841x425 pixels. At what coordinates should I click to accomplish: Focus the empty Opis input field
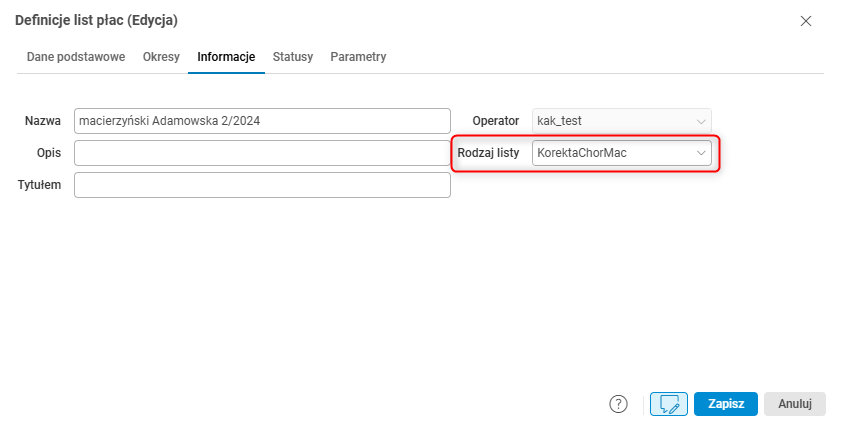pos(262,153)
